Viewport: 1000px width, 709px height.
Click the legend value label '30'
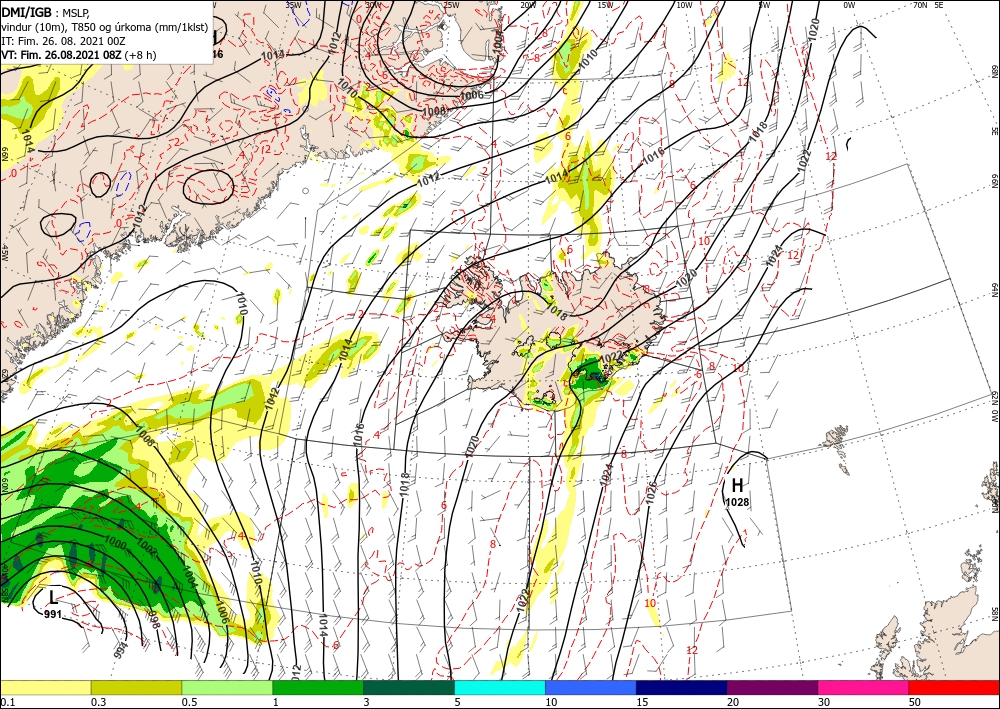pos(824,702)
